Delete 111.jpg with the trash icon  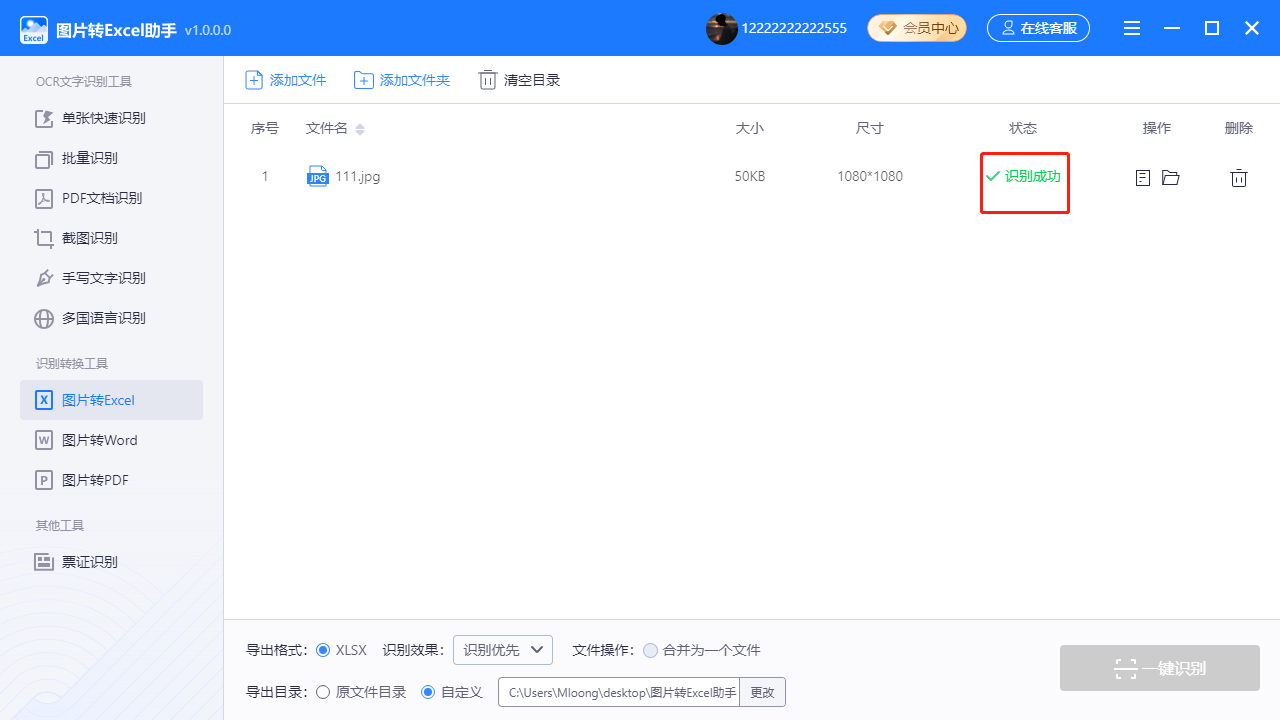[x=1239, y=177]
